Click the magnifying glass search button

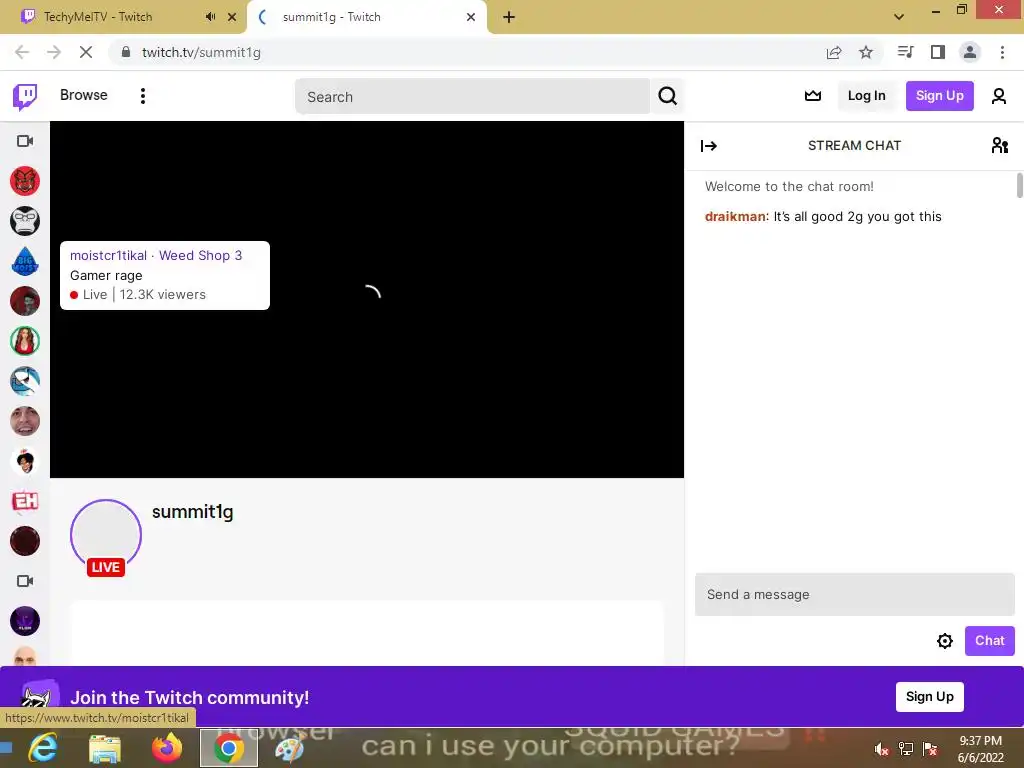pos(667,96)
